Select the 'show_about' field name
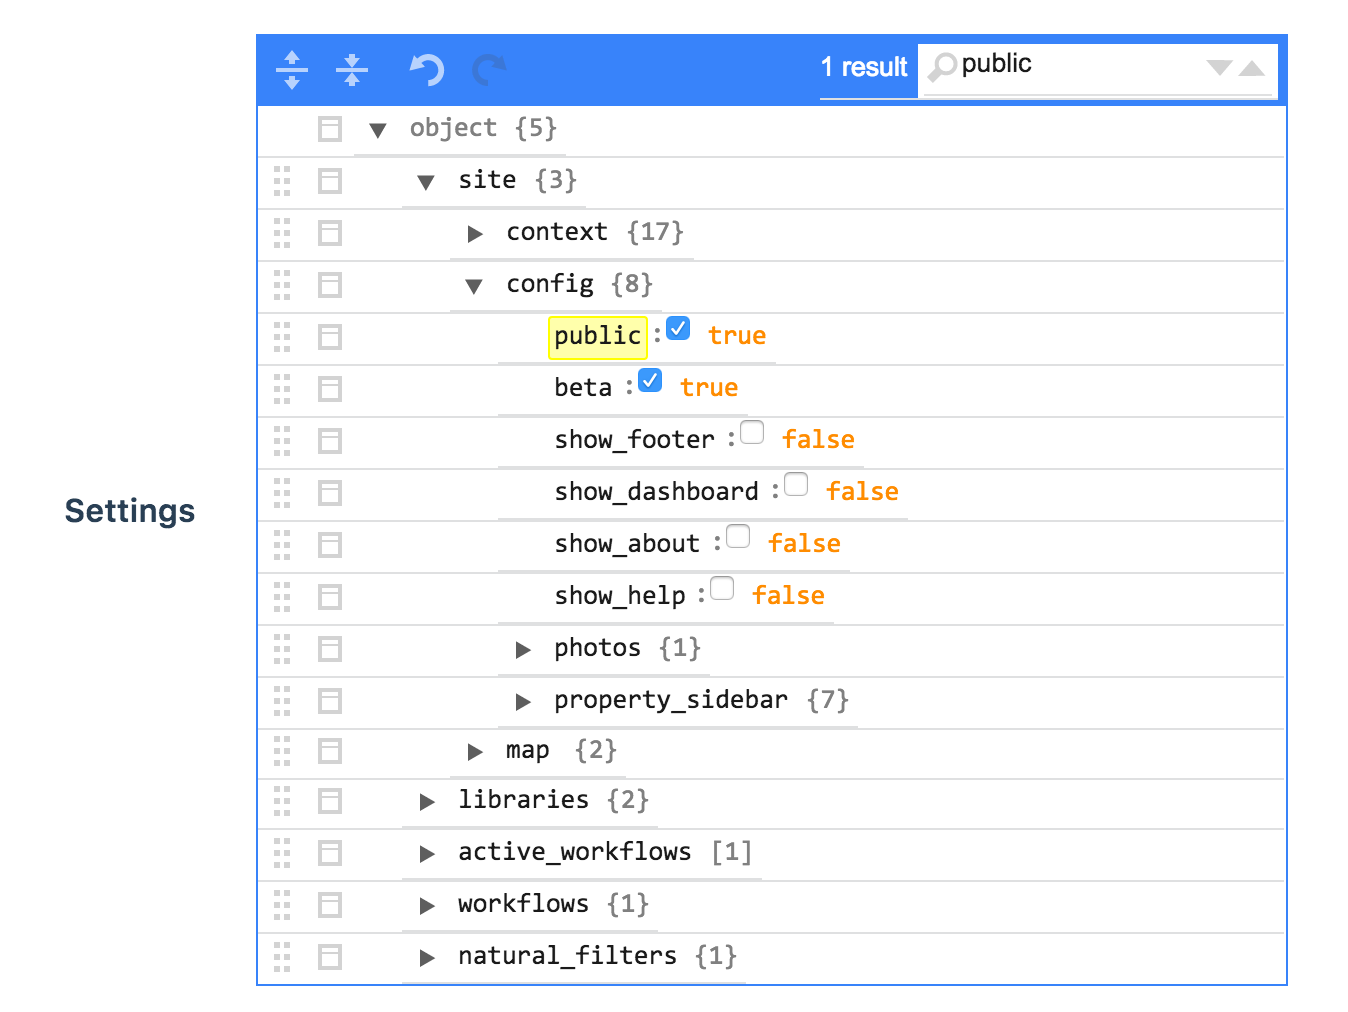The height and width of the screenshot is (1012, 1348). pos(627,544)
